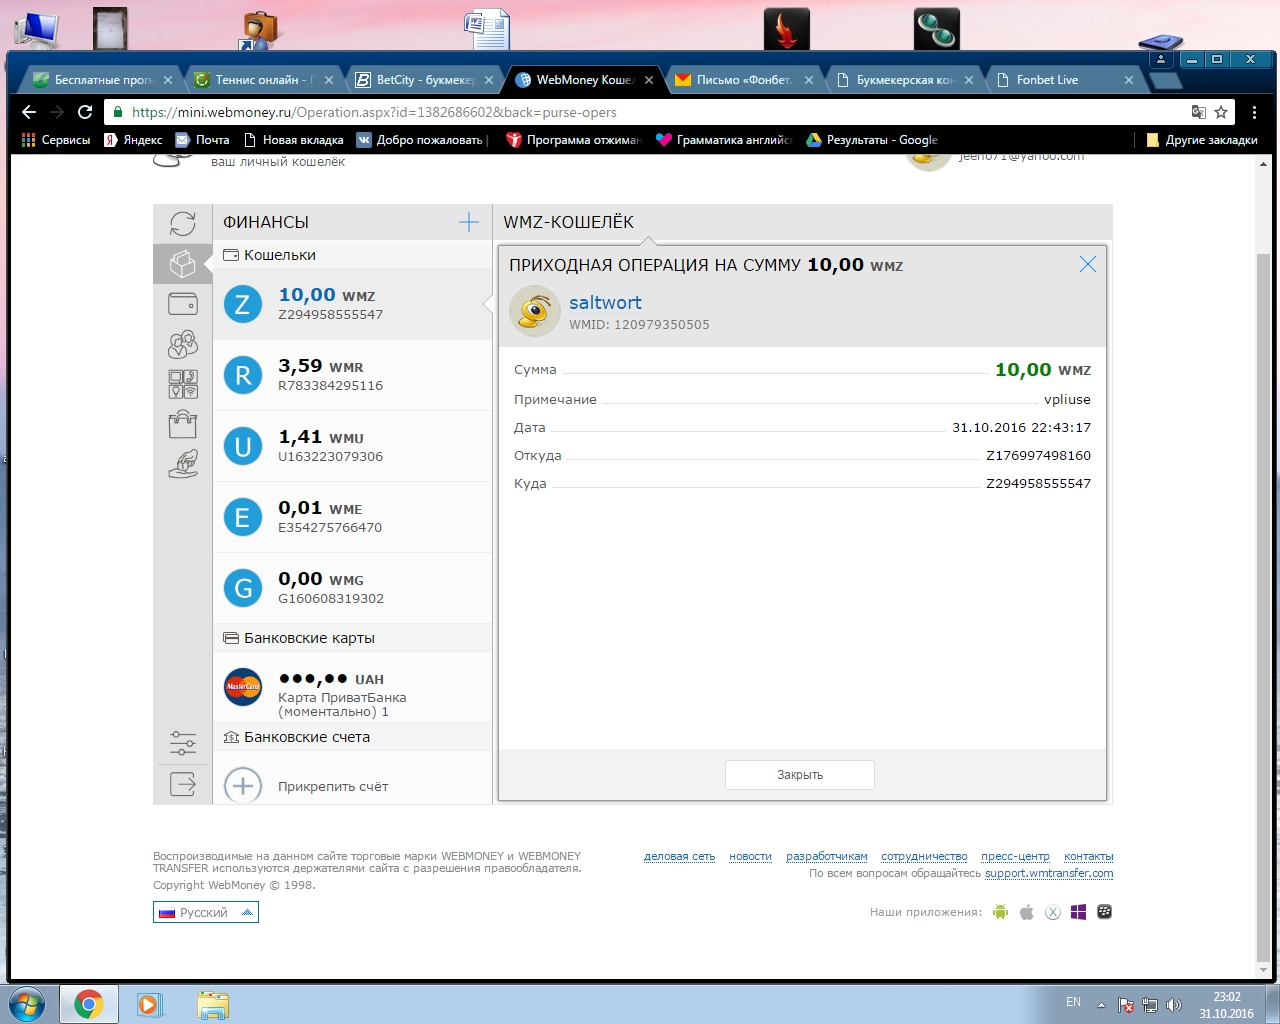Open разработчикам footer link
This screenshot has height=1024, width=1280.
click(x=827, y=856)
